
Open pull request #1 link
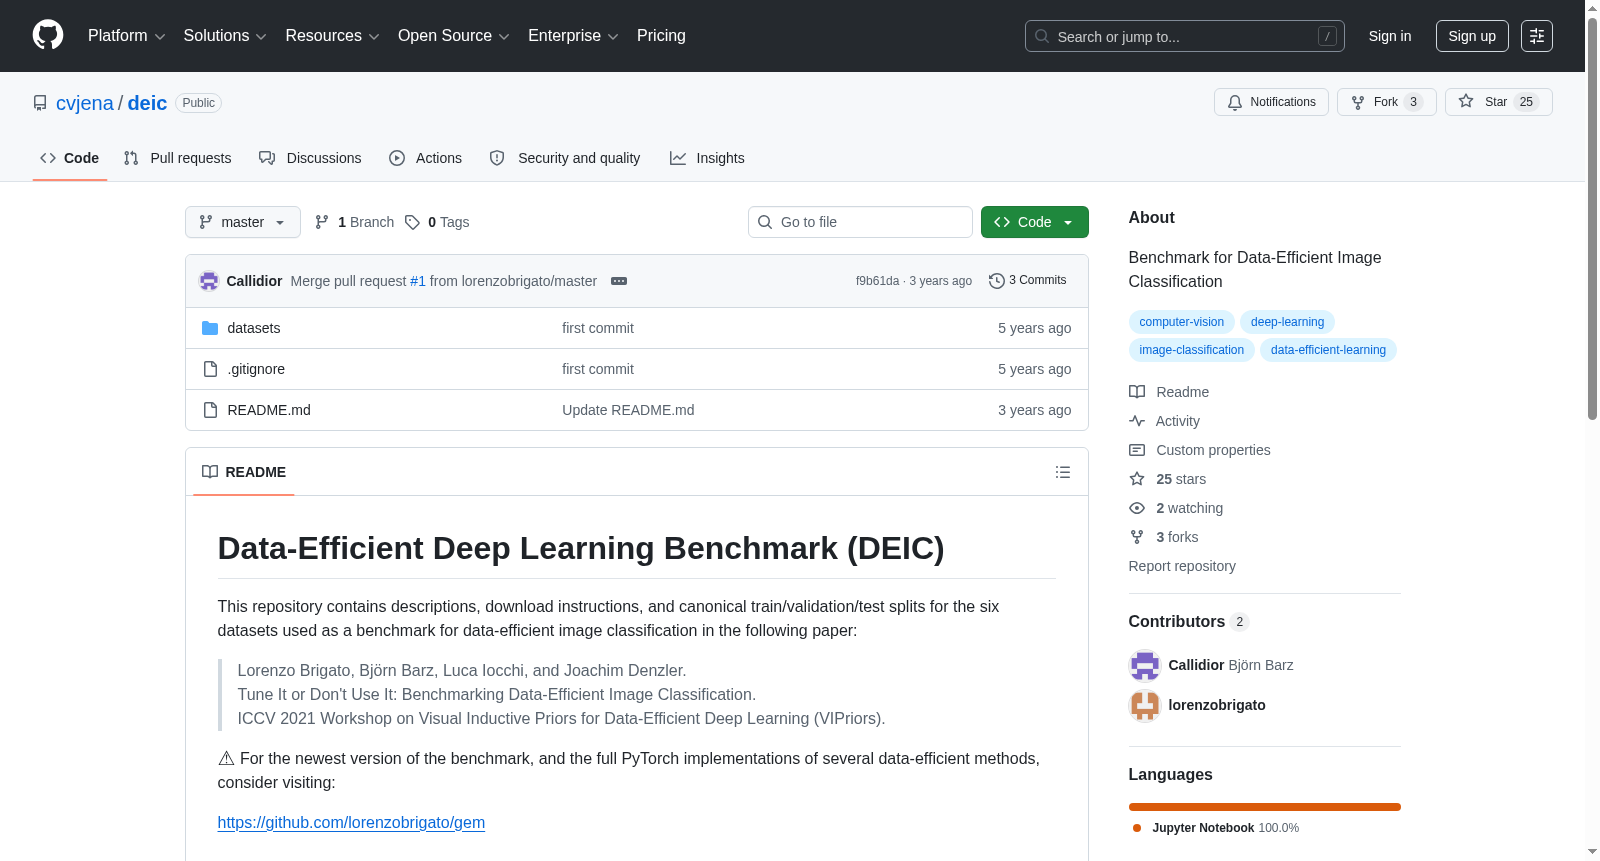418,281
